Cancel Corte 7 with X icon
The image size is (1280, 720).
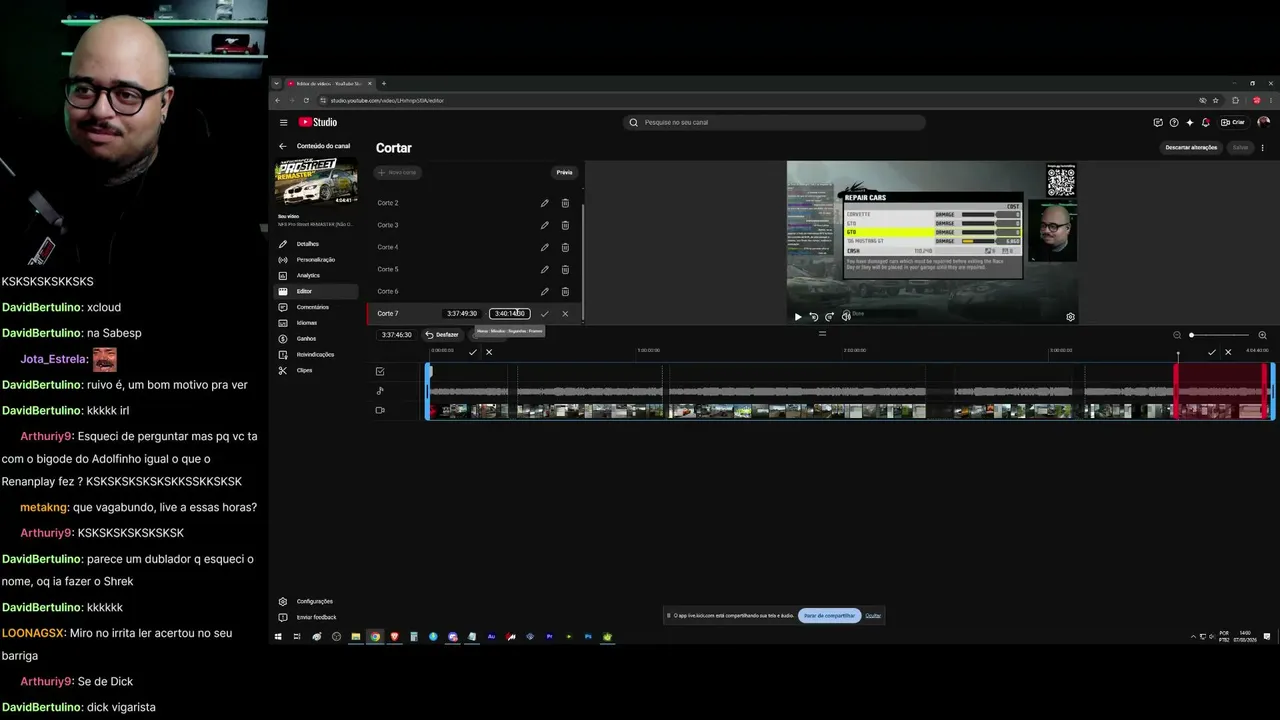(x=565, y=314)
